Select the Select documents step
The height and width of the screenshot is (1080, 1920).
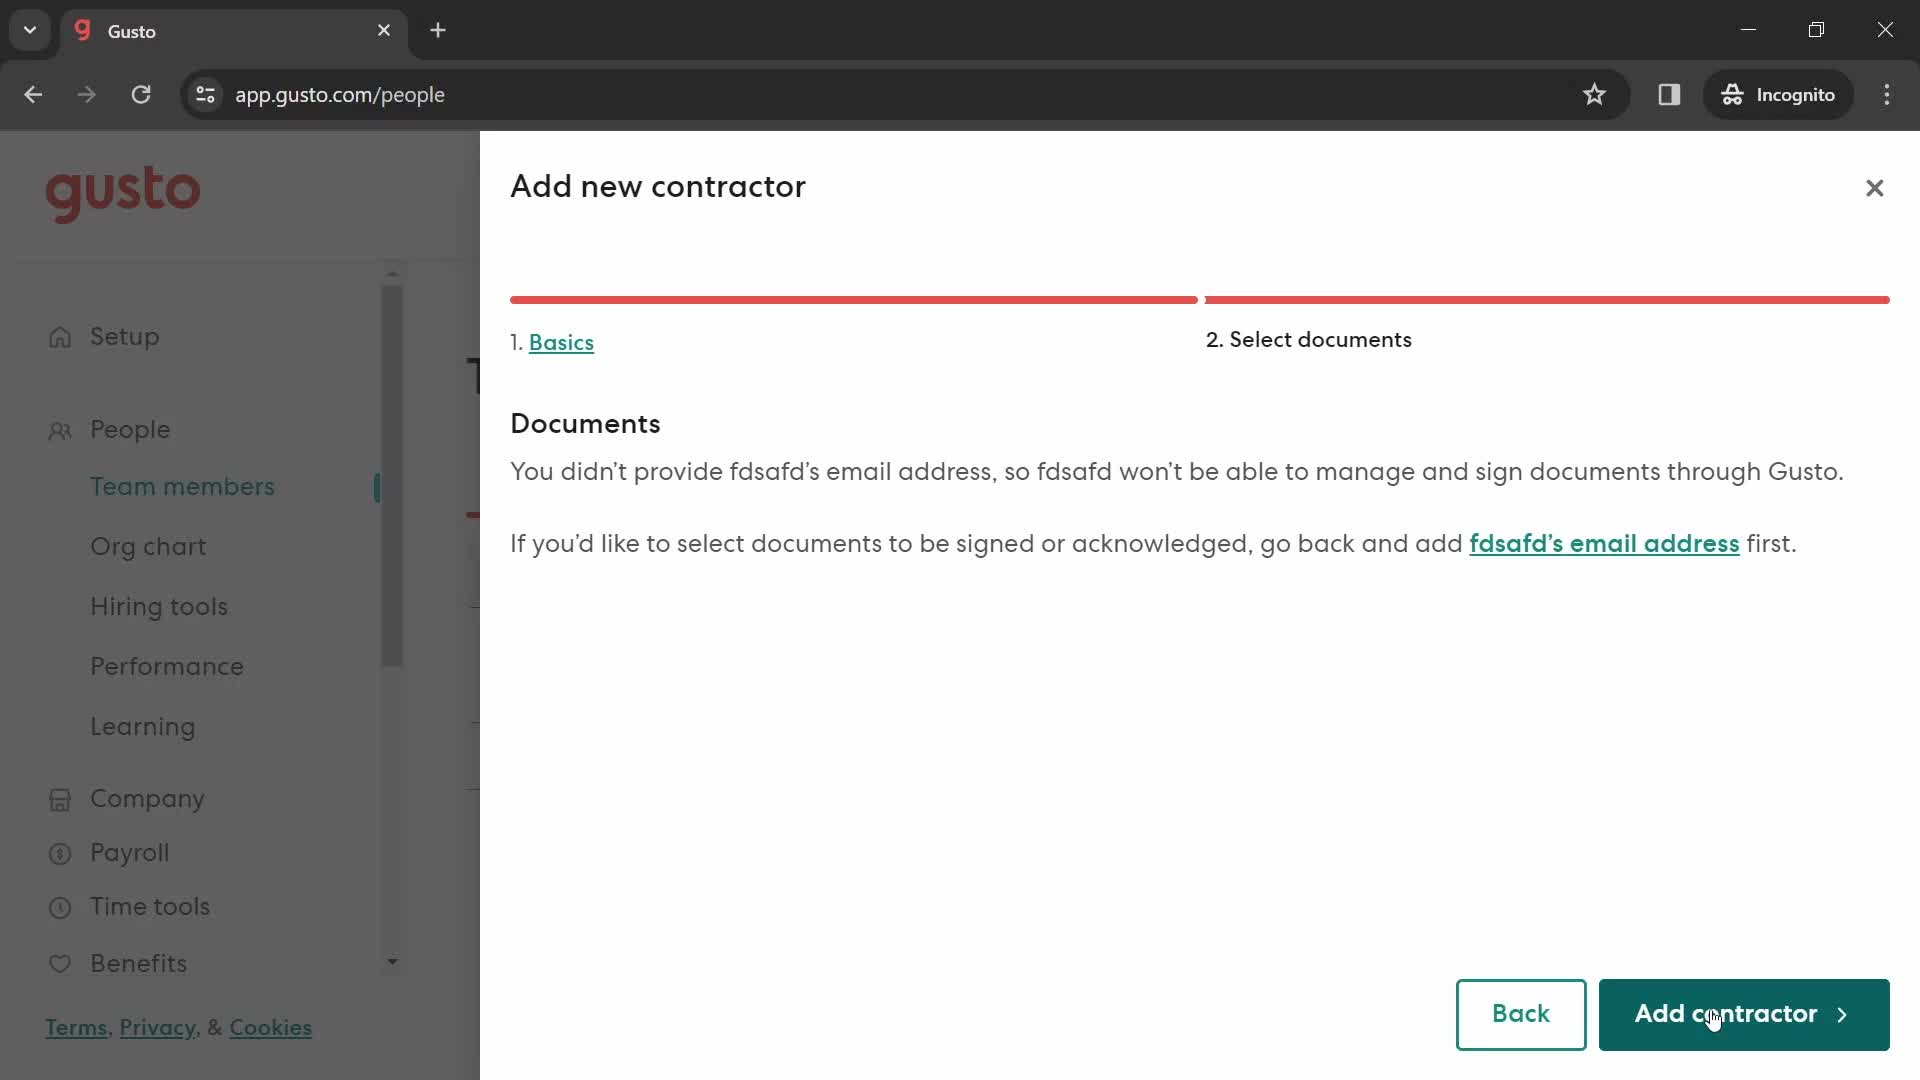(1309, 340)
